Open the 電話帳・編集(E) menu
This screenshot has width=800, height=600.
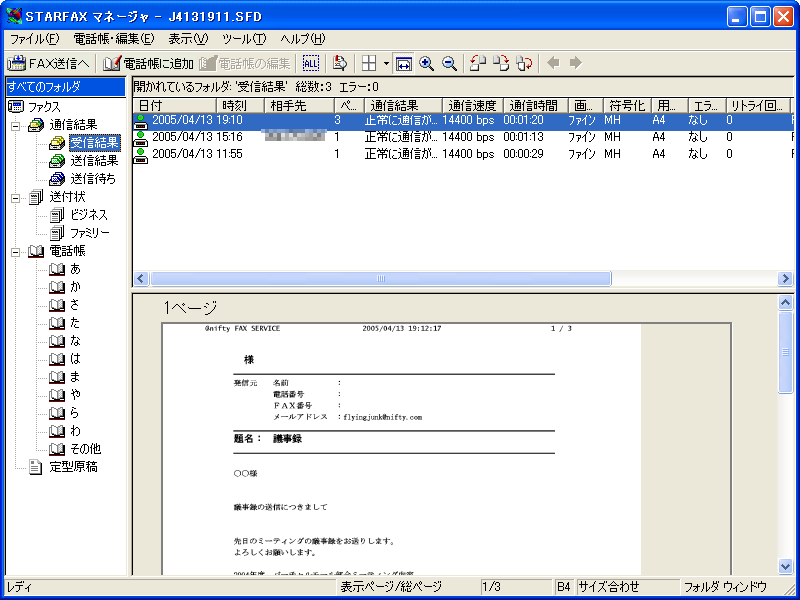coord(114,39)
